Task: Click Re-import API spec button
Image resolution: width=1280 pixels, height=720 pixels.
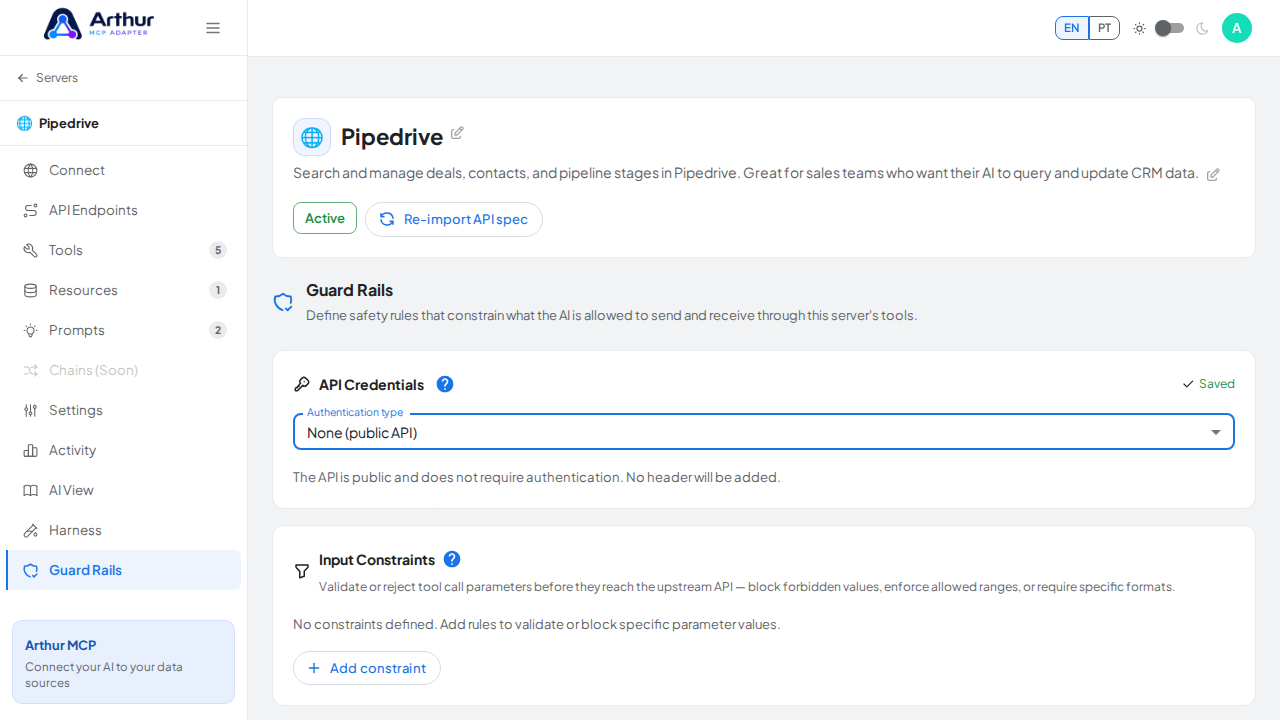Action: [x=454, y=219]
